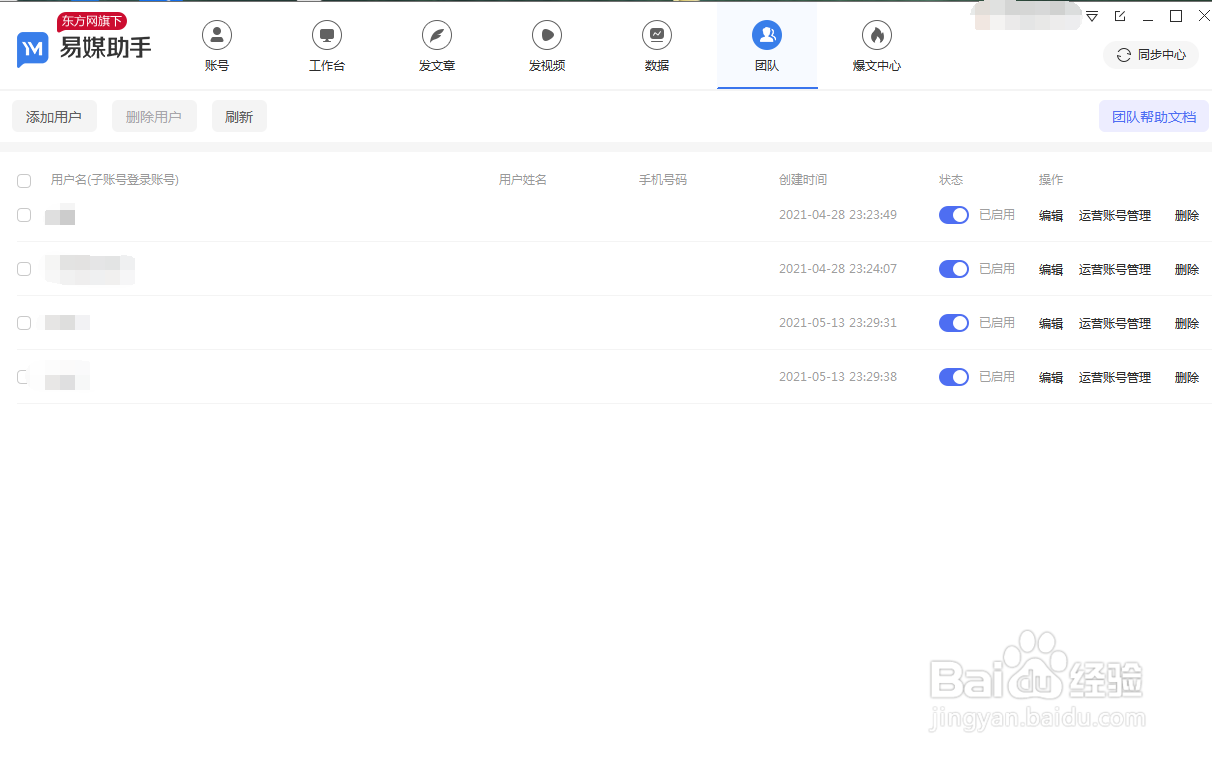Click 编辑 edit on the first user row
The height and width of the screenshot is (759, 1212).
click(x=1050, y=215)
